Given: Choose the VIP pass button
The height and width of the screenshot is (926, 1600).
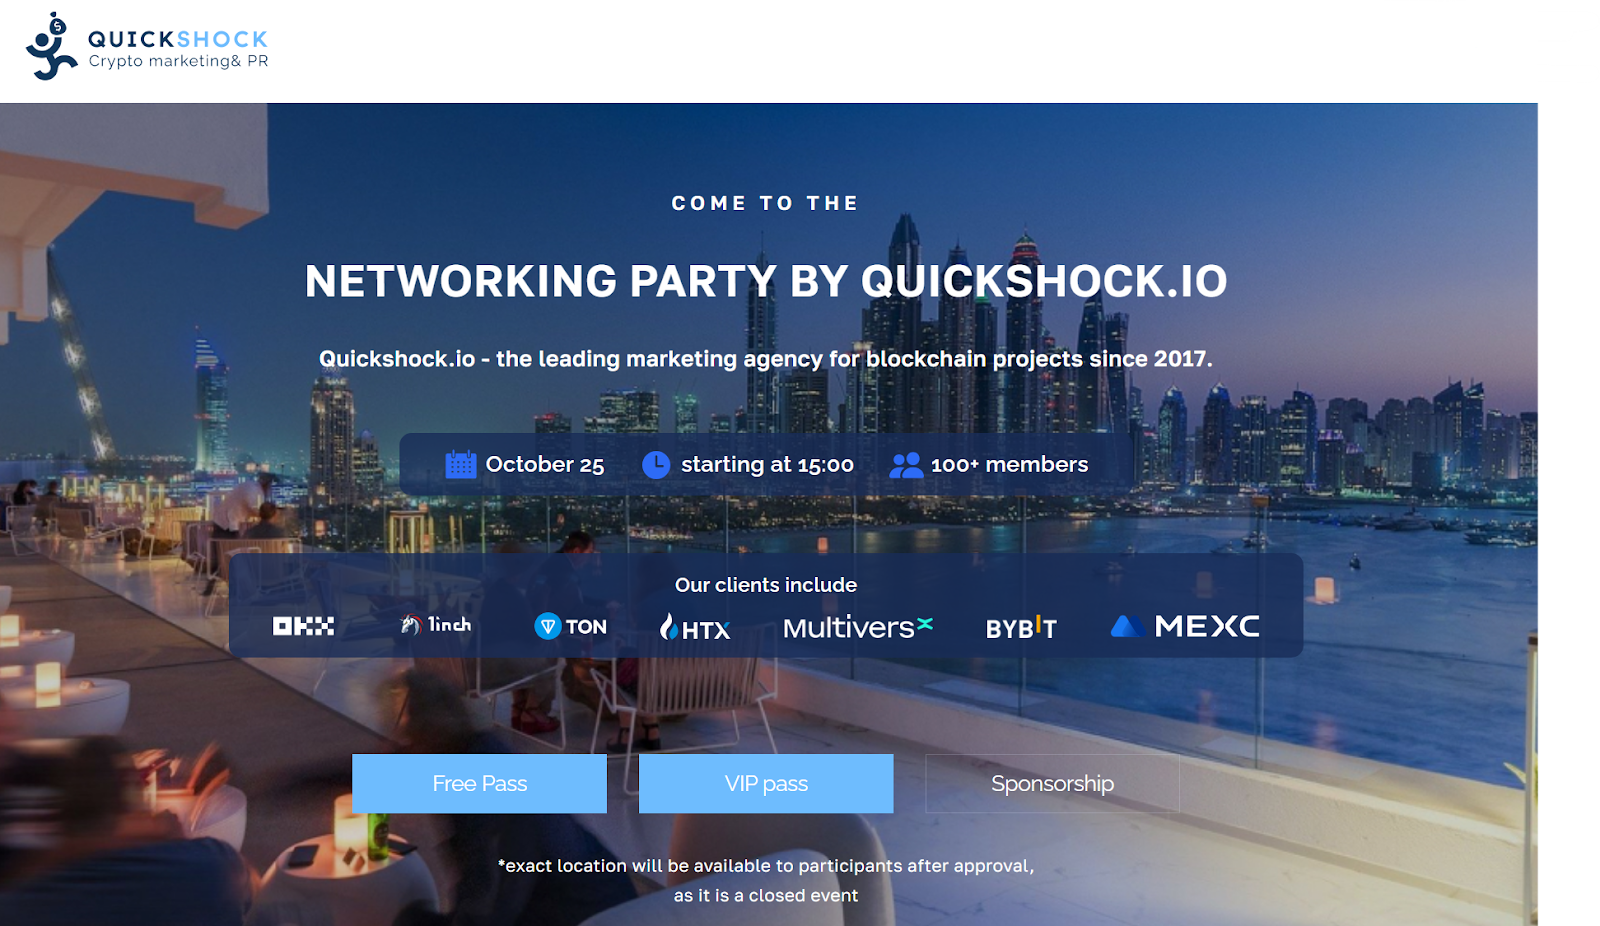Looking at the screenshot, I should (766, 784).
